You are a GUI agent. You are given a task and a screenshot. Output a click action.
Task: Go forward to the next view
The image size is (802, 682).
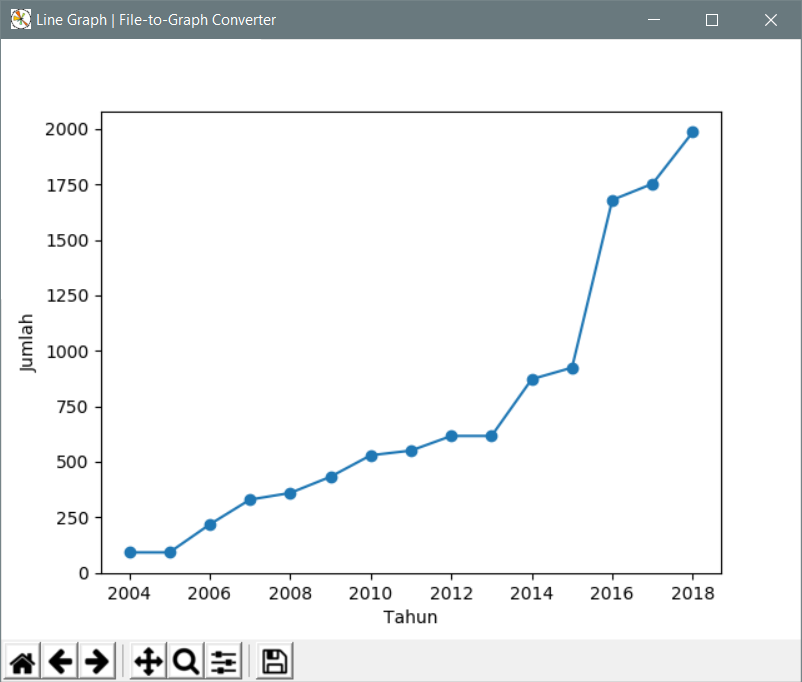tap(97, 662)
